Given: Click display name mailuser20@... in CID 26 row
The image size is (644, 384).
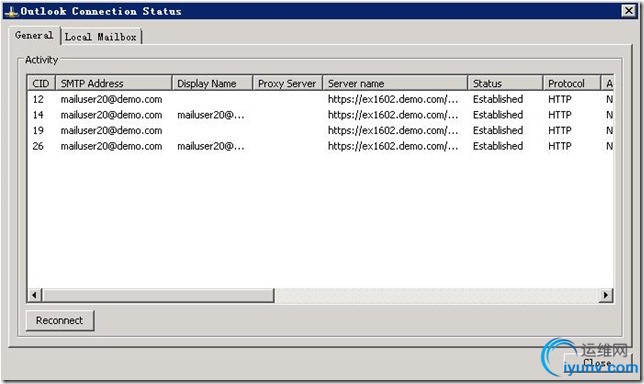Looking at the screenshot, I should [x=211, y=146].
